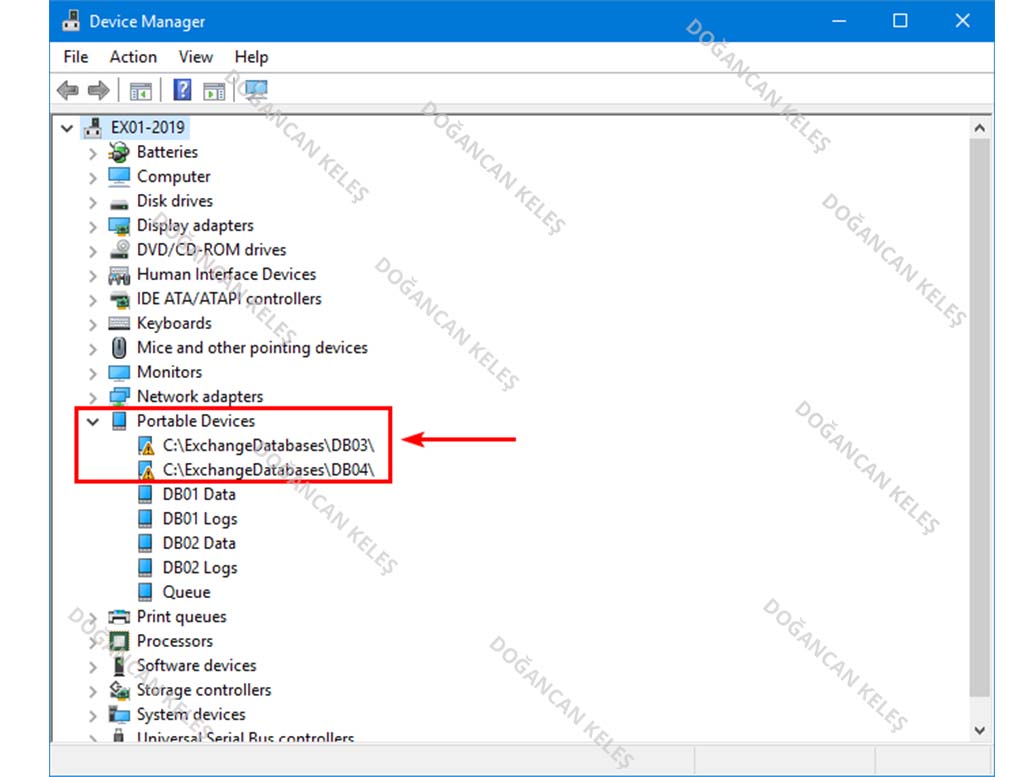Click the Batteries category icon
Screen dimensions: 1024x777
119,152
